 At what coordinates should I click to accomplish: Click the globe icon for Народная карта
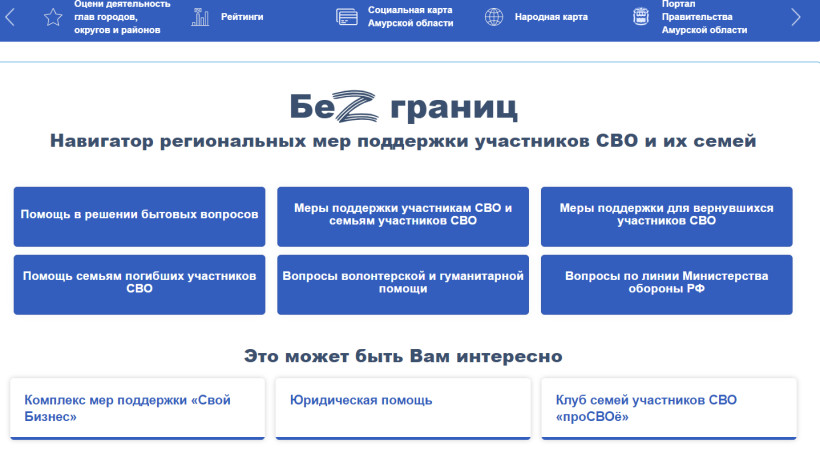[494, 17]
